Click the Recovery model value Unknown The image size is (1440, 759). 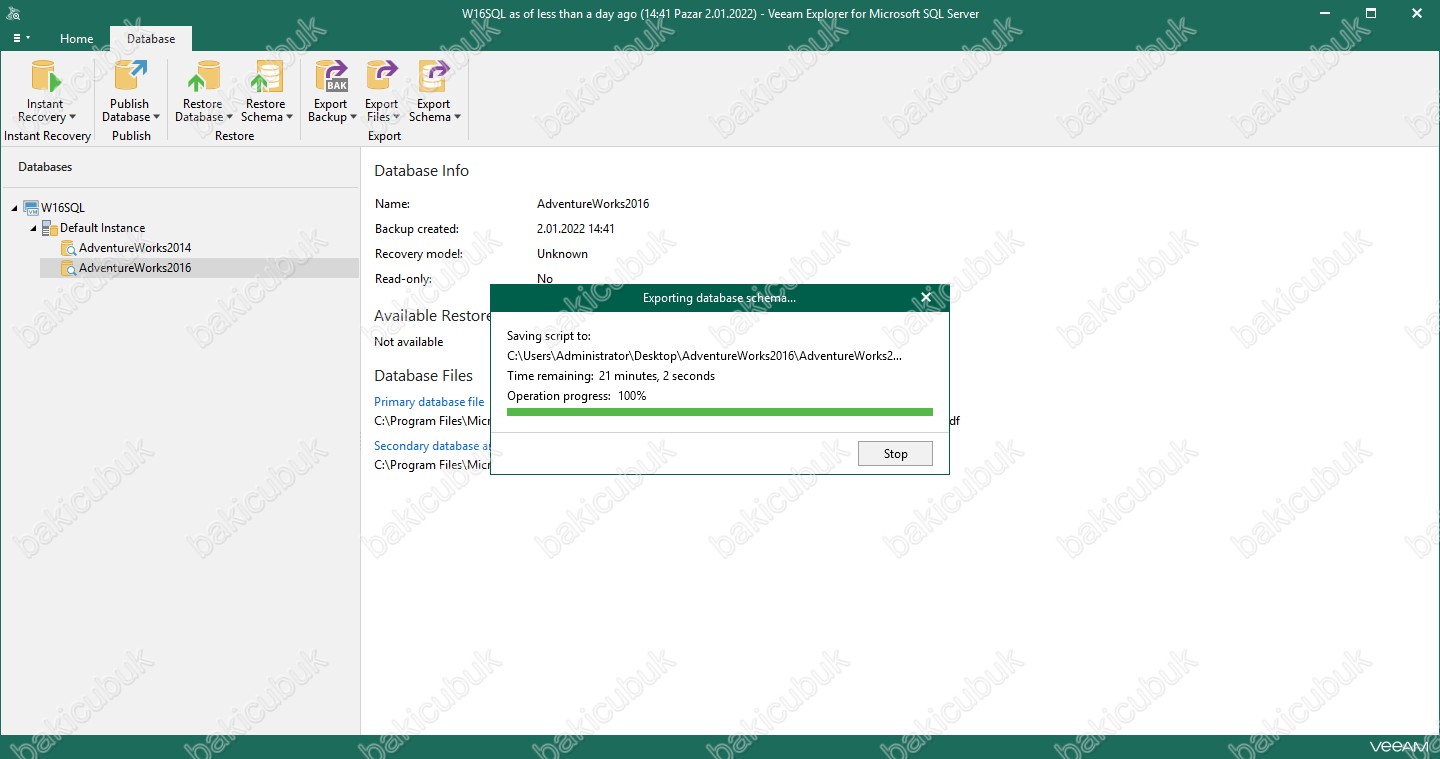pyautogui.click(x=562, y=254)
